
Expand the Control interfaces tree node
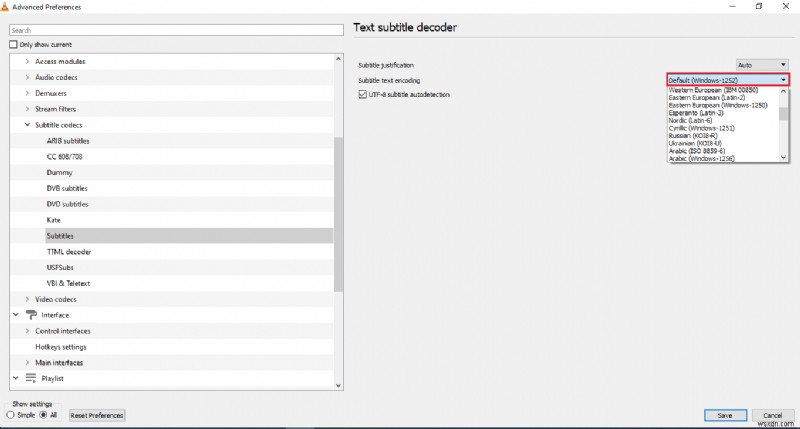[x=28, y=331]
